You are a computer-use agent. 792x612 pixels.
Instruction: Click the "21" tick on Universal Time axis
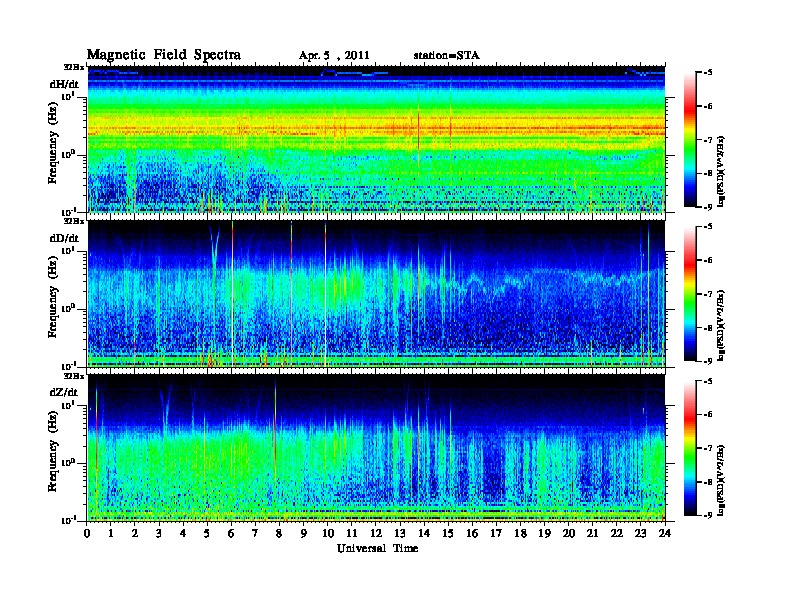click(592, 533)
